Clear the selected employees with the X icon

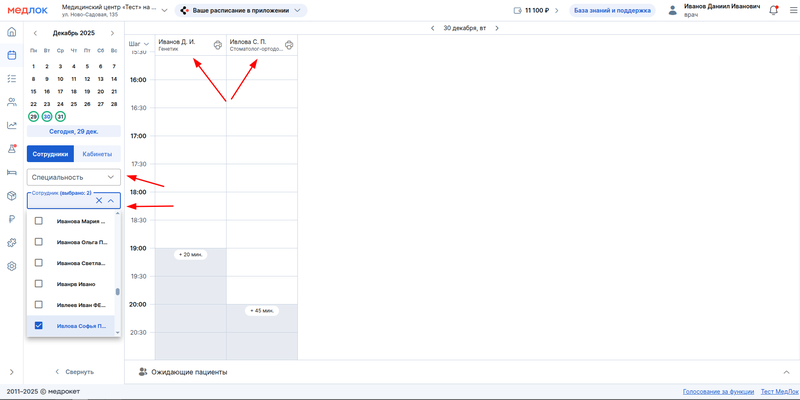(x=99, y=201)
